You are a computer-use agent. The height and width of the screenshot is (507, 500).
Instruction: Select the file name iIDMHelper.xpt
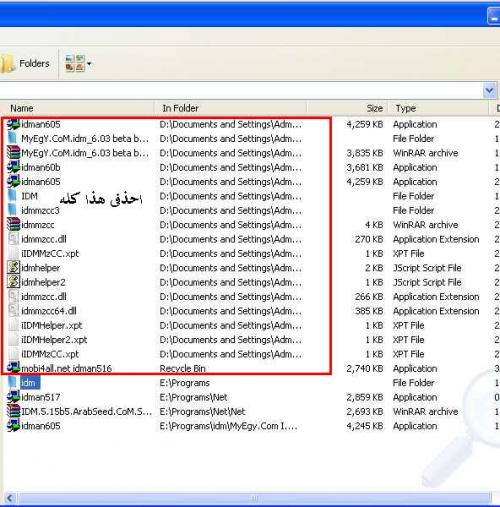[x=52, y=325]
